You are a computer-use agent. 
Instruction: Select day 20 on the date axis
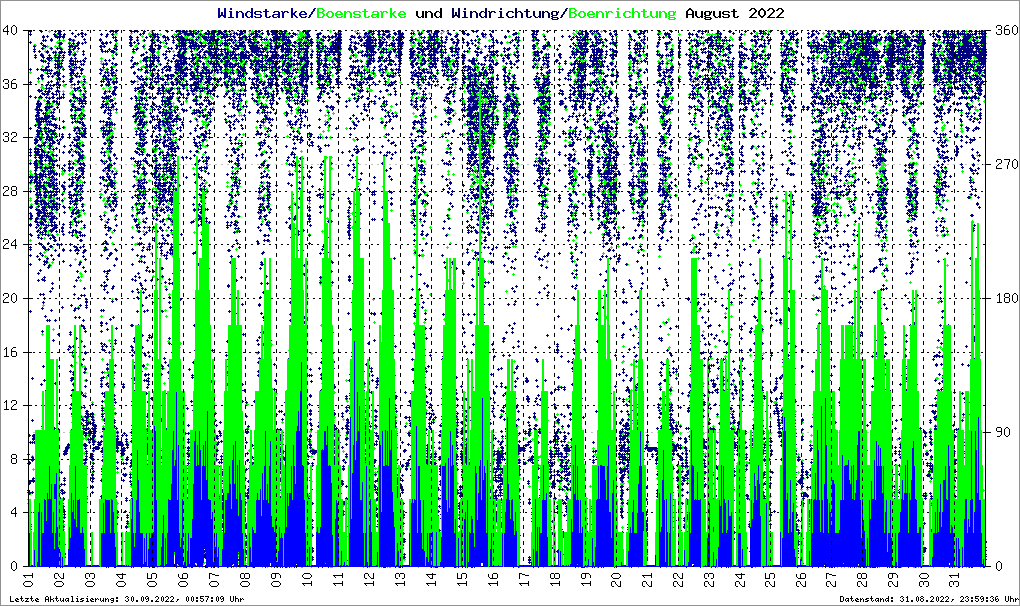616,579
